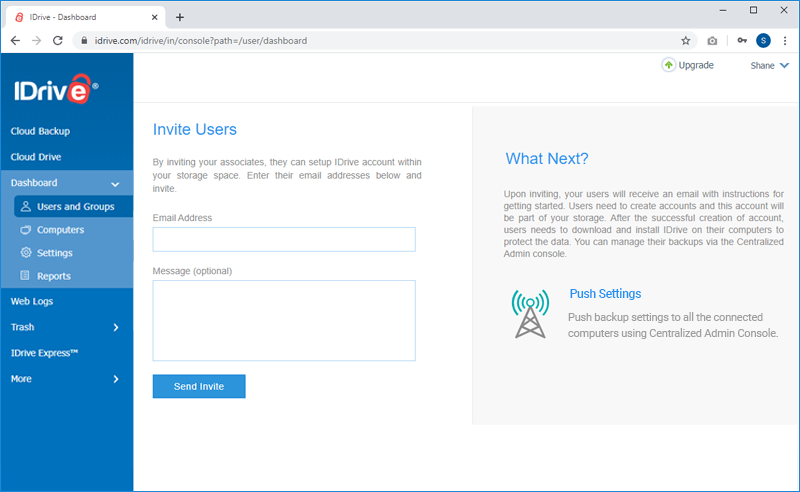Click the More menu label

(x=21, y=379)
